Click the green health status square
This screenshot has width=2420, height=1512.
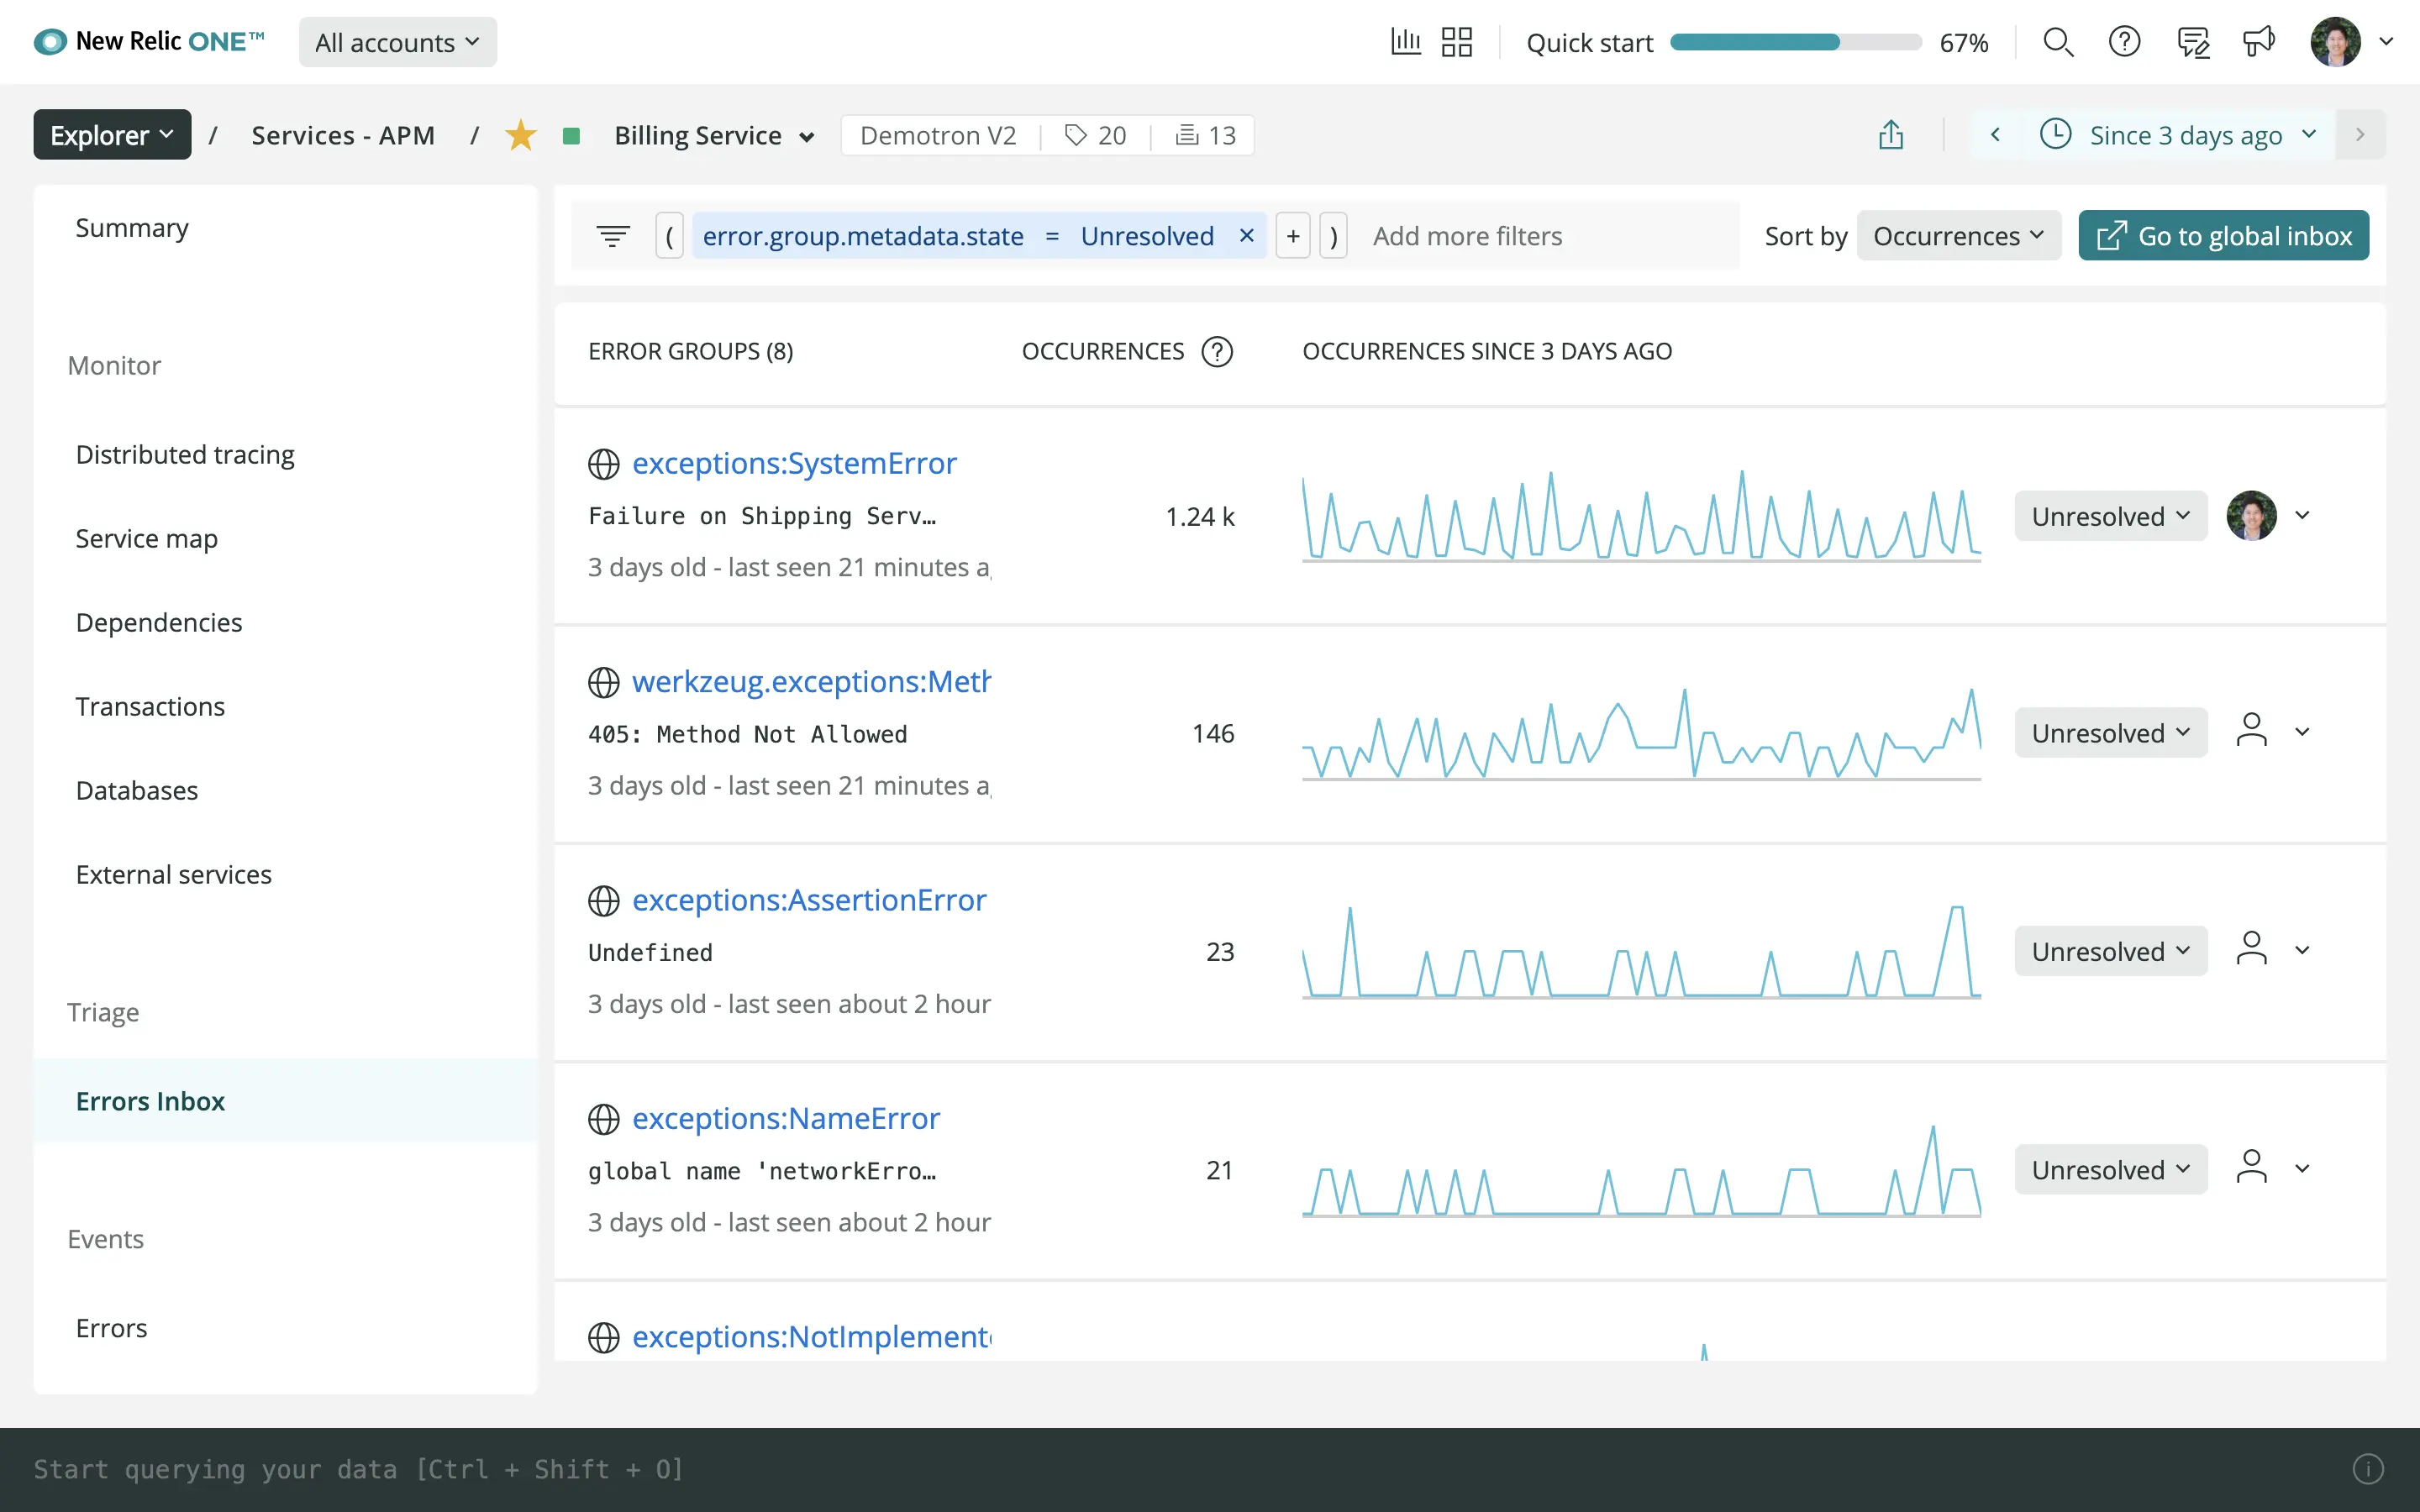tap(571, 136)
